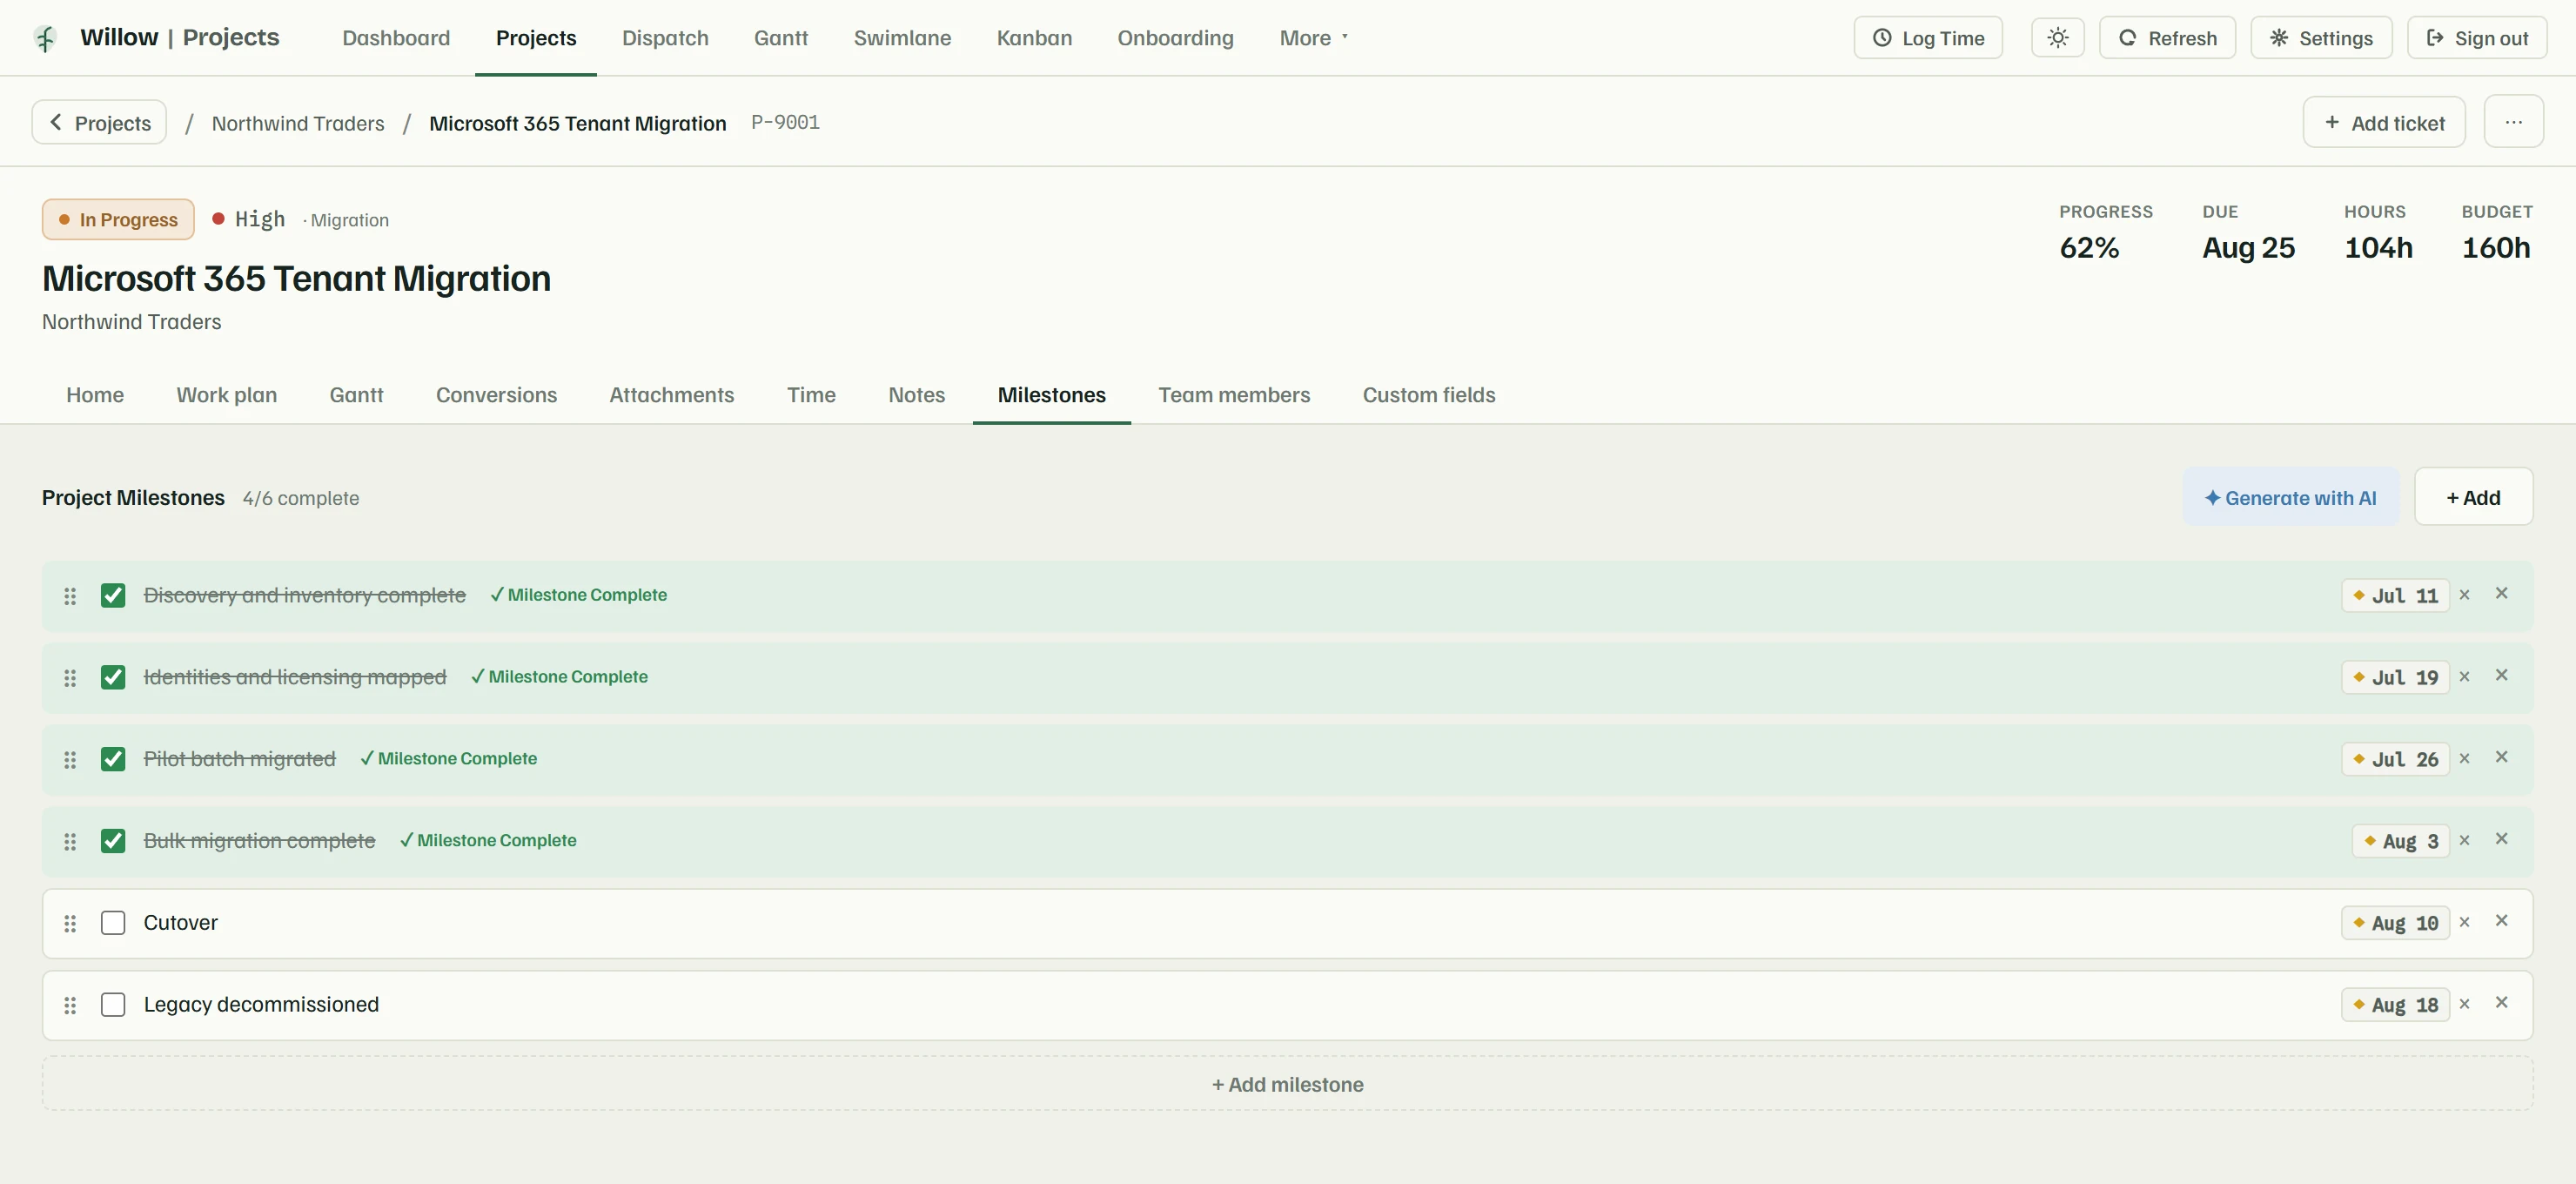Click the + Add milestones button

click(x=2473, y=497)
